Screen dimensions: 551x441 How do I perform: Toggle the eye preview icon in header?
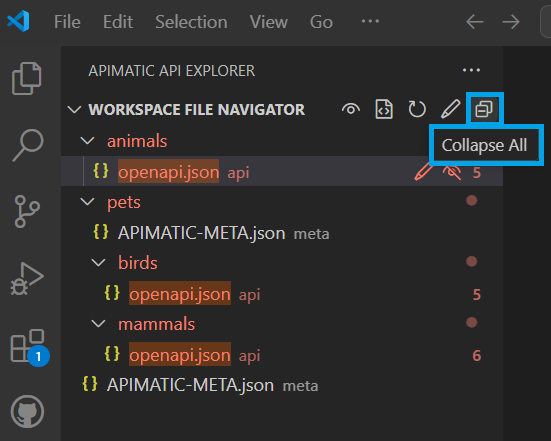click(351, 109)
